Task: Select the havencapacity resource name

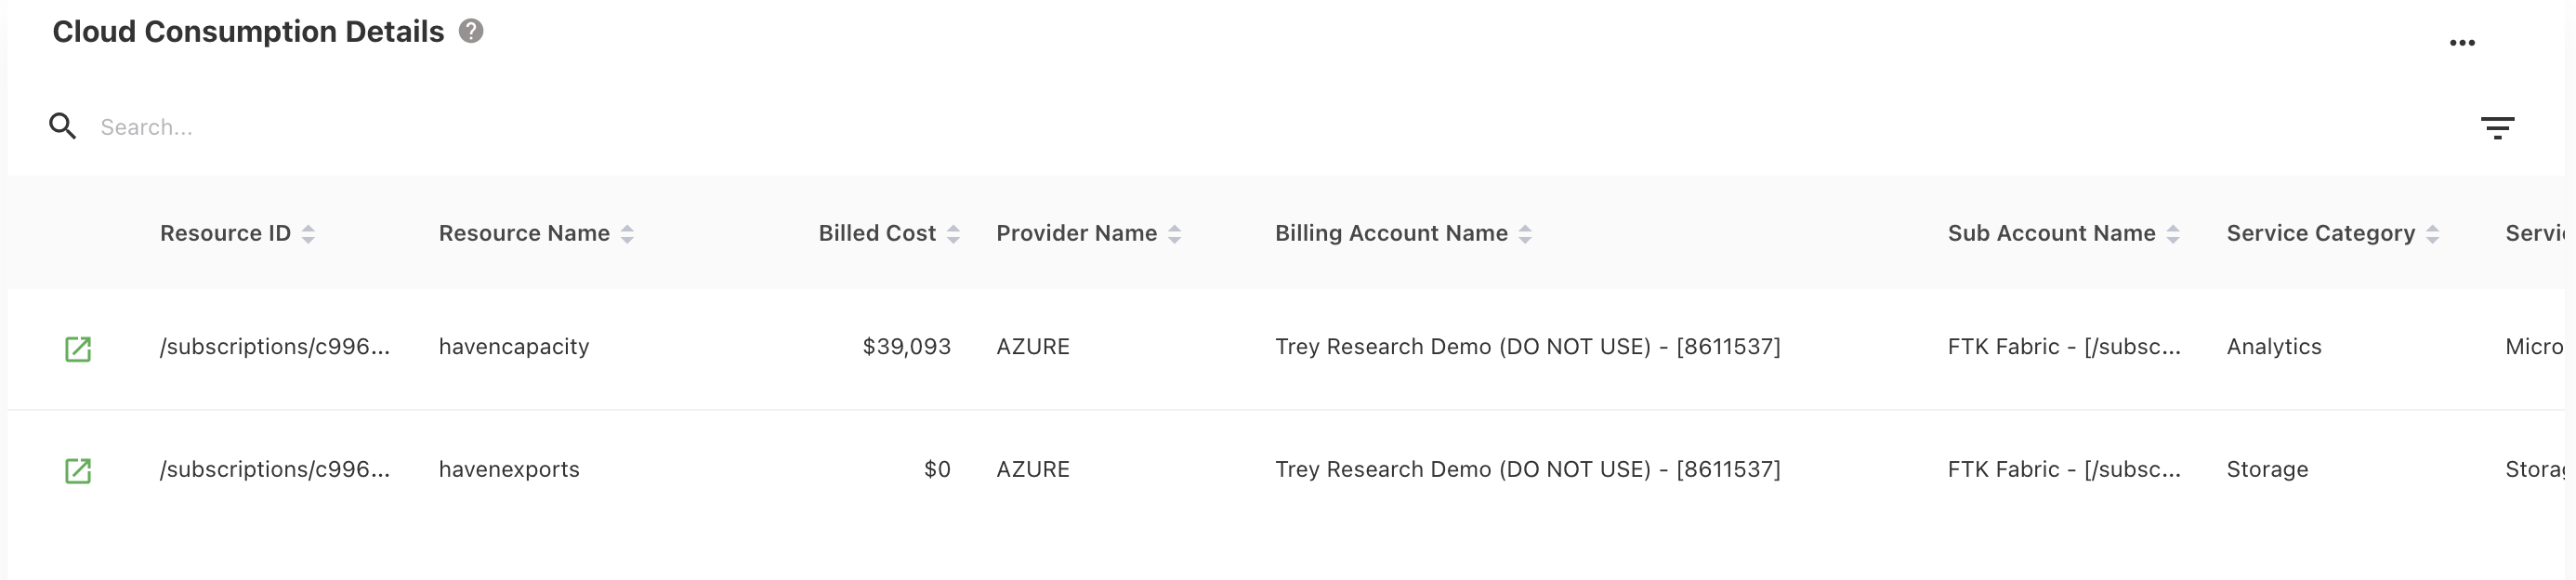Action: tap(514, 347)
